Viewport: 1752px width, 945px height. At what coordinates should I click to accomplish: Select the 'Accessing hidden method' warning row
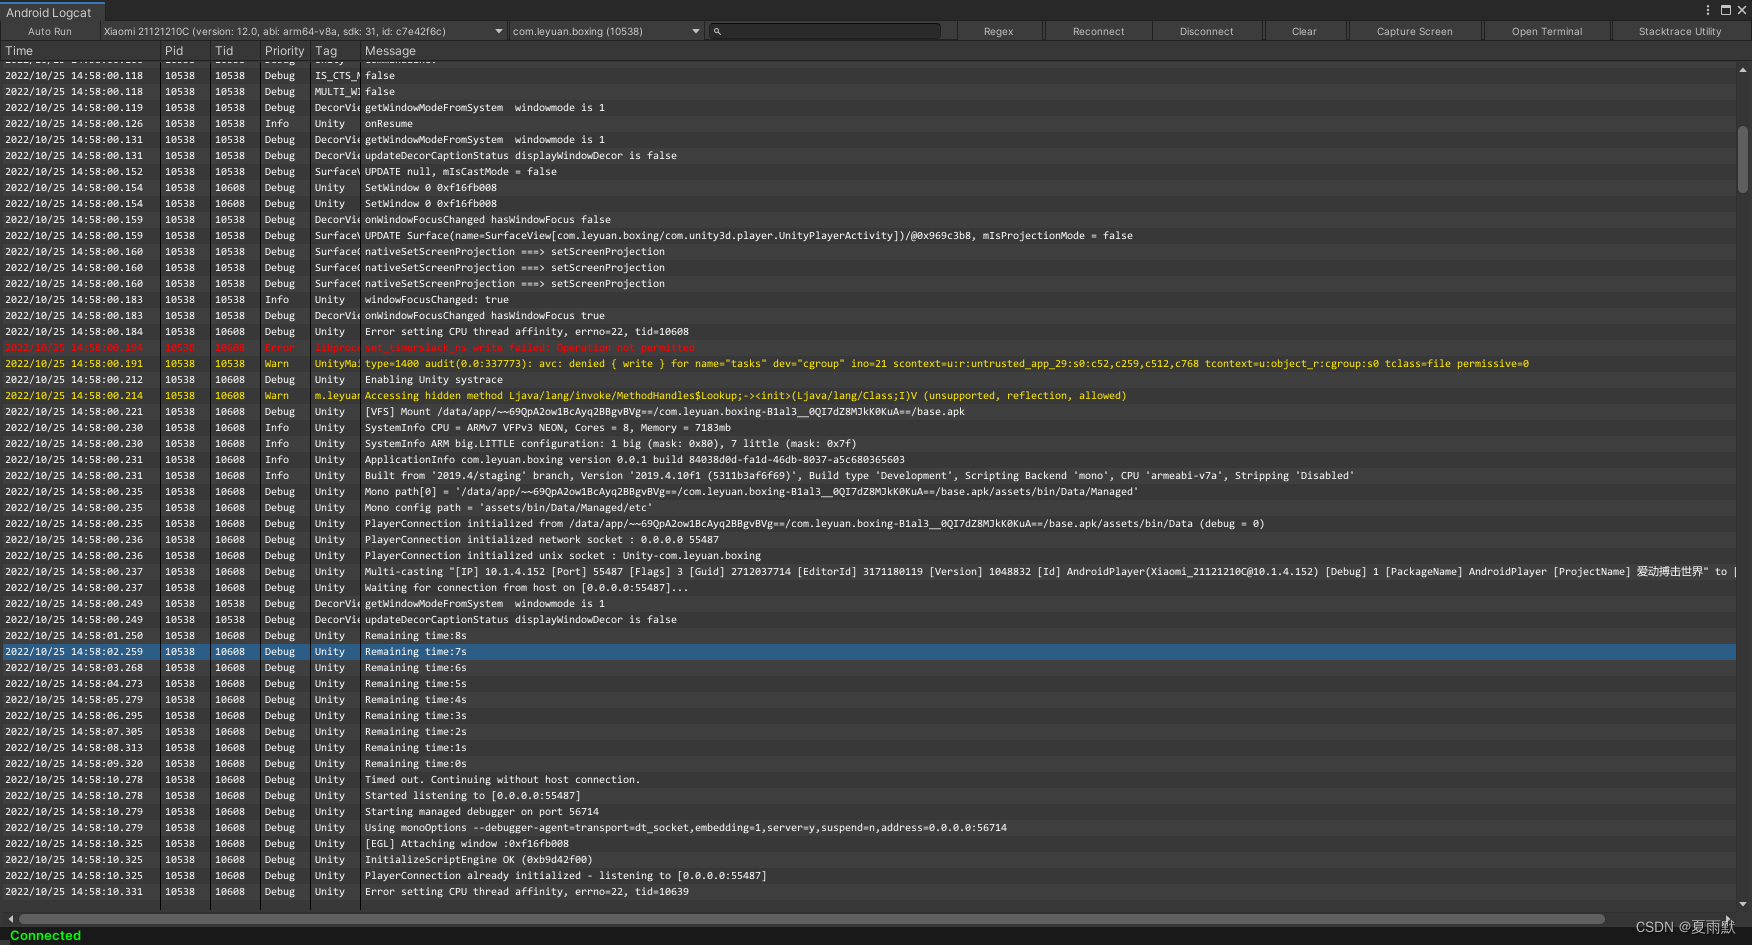pyautogui.click(x=868, y=396)
